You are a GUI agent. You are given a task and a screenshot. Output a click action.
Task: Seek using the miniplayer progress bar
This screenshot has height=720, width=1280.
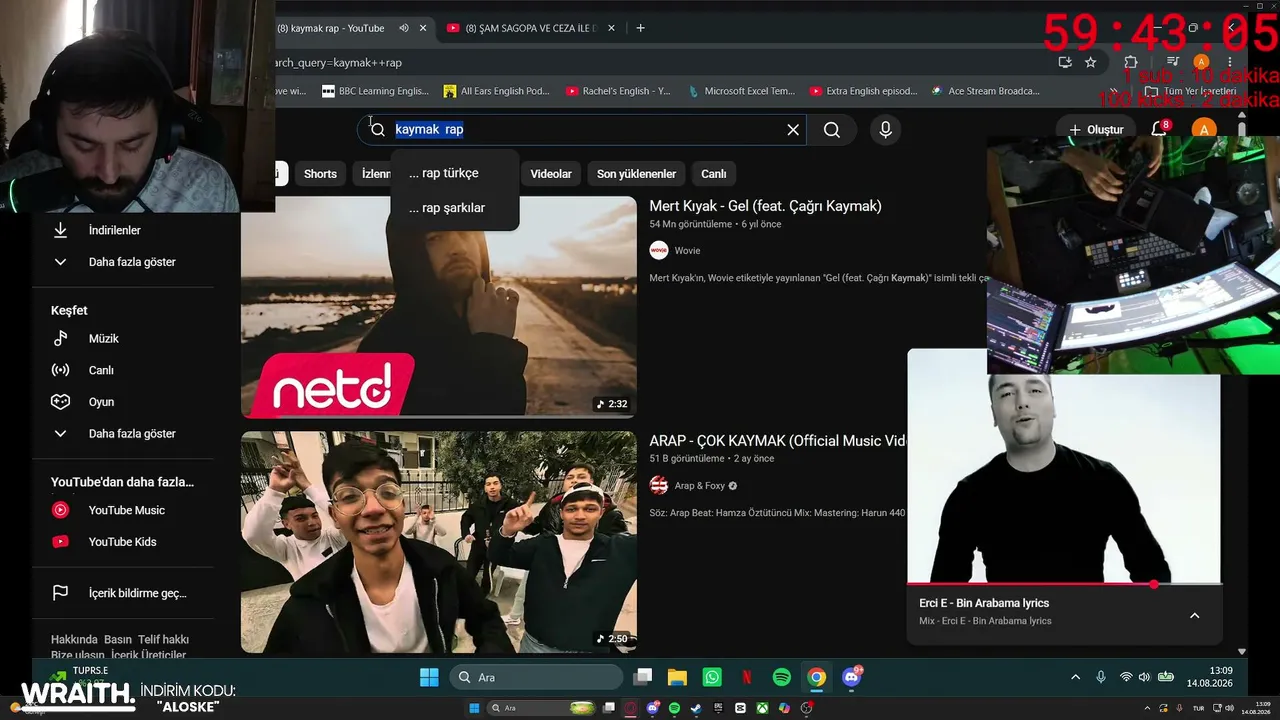(1064, 584)
